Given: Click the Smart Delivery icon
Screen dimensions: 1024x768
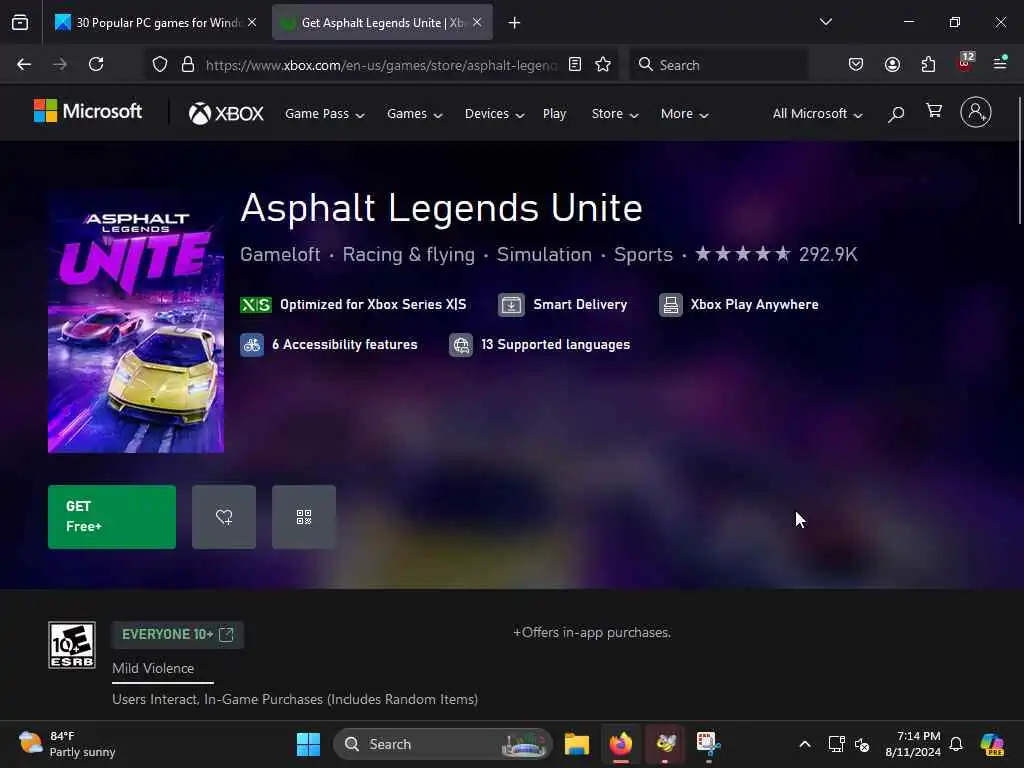Looking at the screenshot, I should pos(511,305).
